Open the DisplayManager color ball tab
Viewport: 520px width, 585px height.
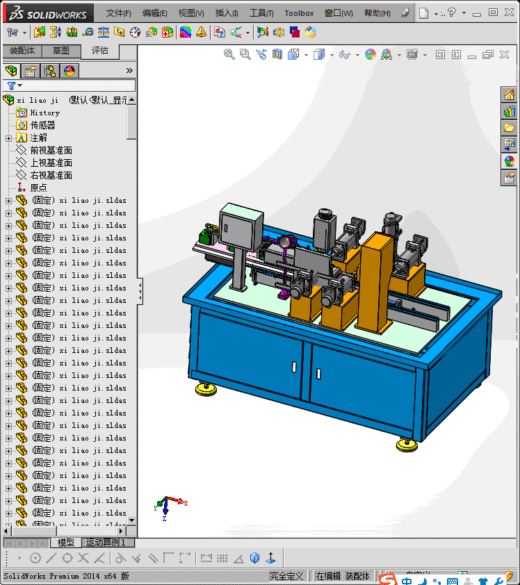(69, 71)
